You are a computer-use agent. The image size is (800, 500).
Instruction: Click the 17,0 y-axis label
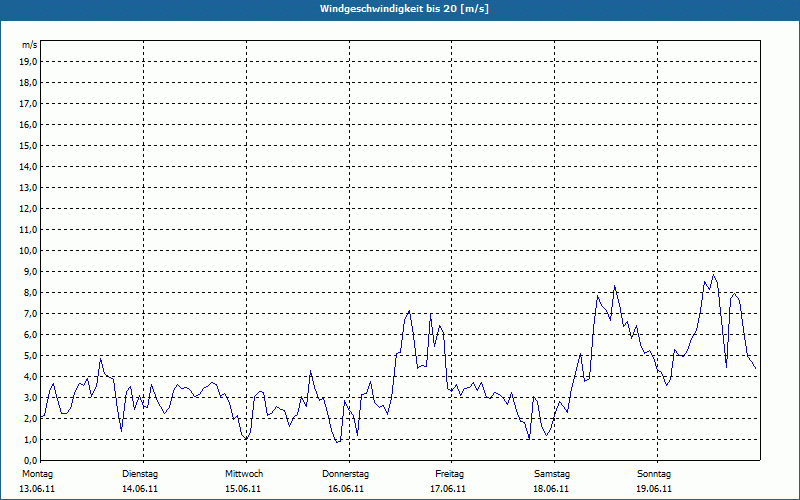click(x=28, y=104)
